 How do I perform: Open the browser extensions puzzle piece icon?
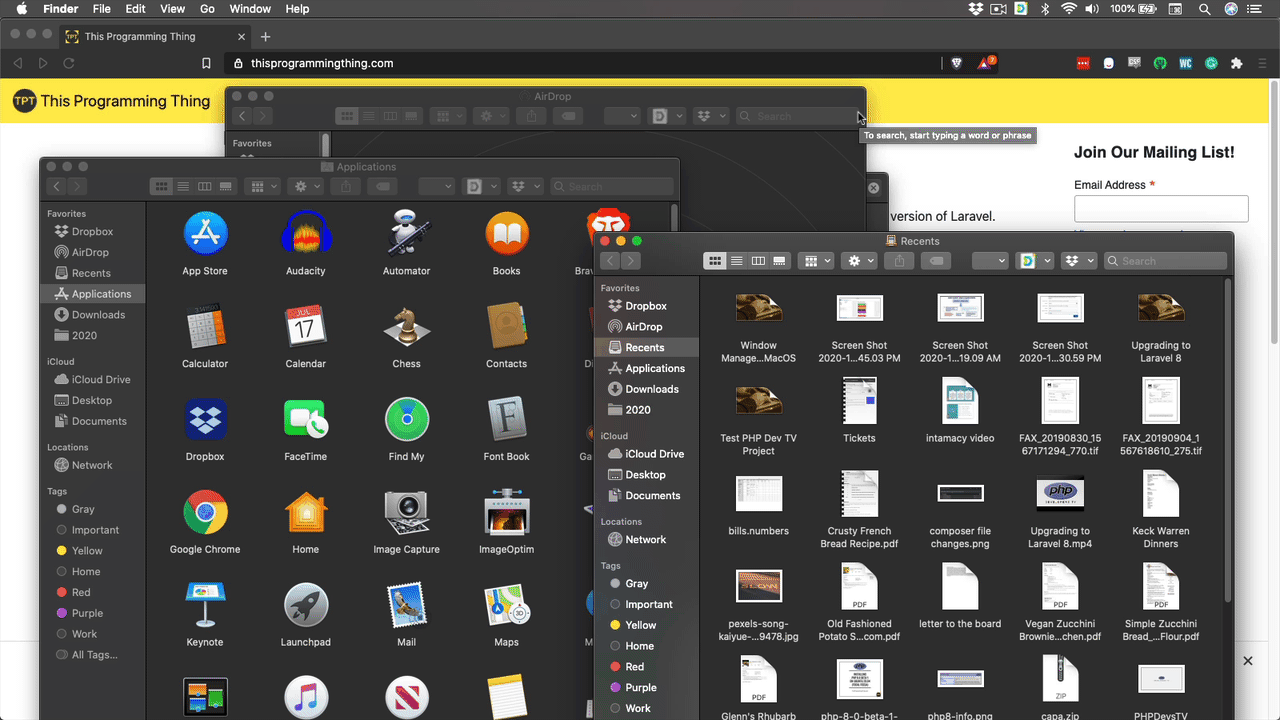tap(1236, 62)
